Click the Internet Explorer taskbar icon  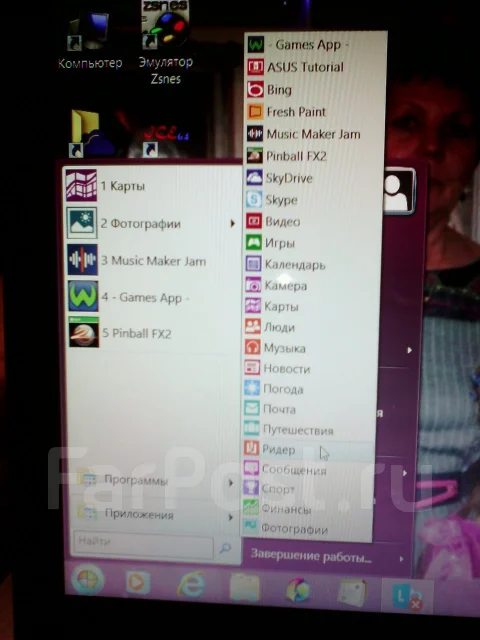pyautogui.click(x=191, y=583)
